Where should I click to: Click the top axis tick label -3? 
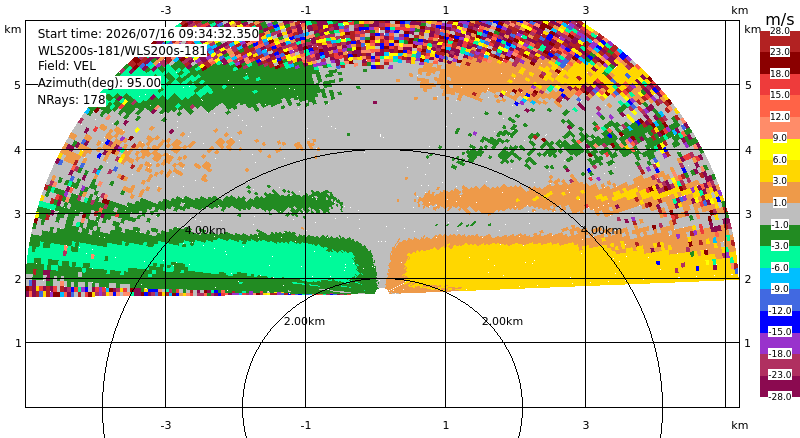pos(165,10)
